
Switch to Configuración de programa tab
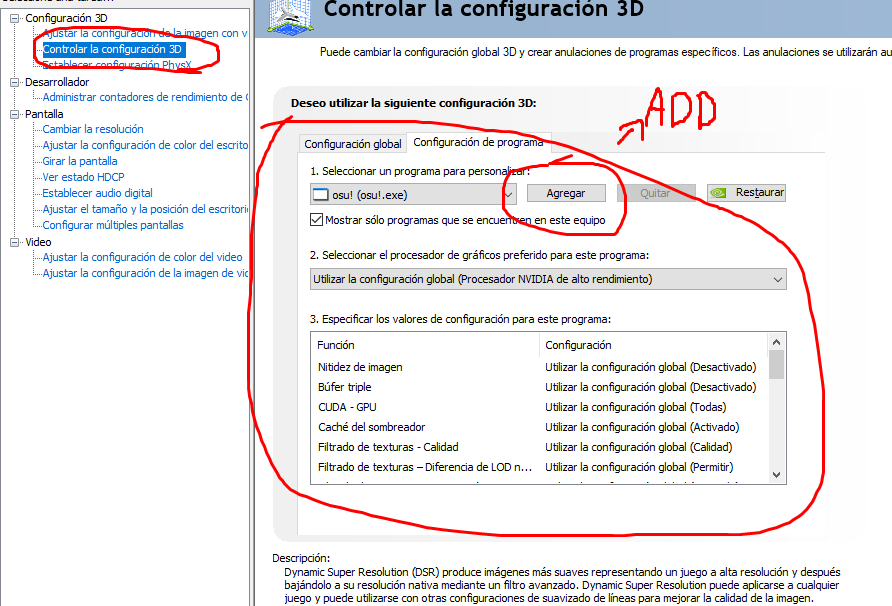pos(478,142)
